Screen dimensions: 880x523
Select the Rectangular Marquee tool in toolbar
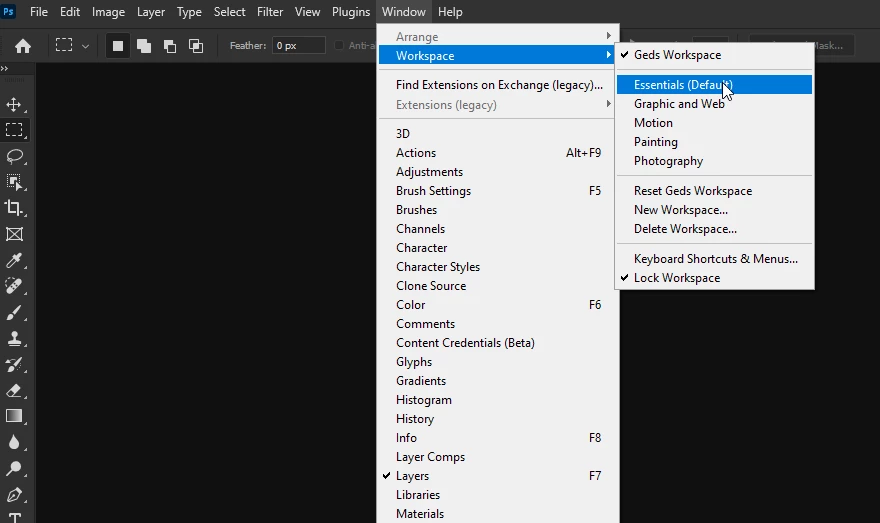pos(14,130)
